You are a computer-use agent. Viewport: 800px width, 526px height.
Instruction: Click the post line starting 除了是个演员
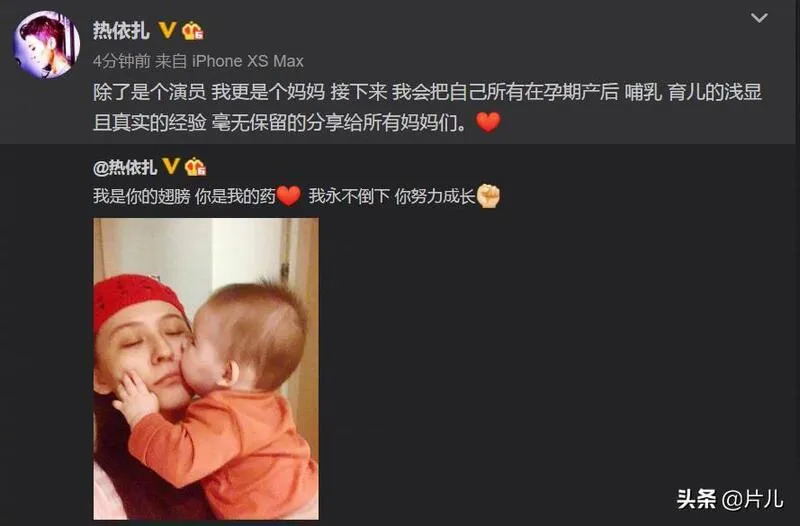427,92
